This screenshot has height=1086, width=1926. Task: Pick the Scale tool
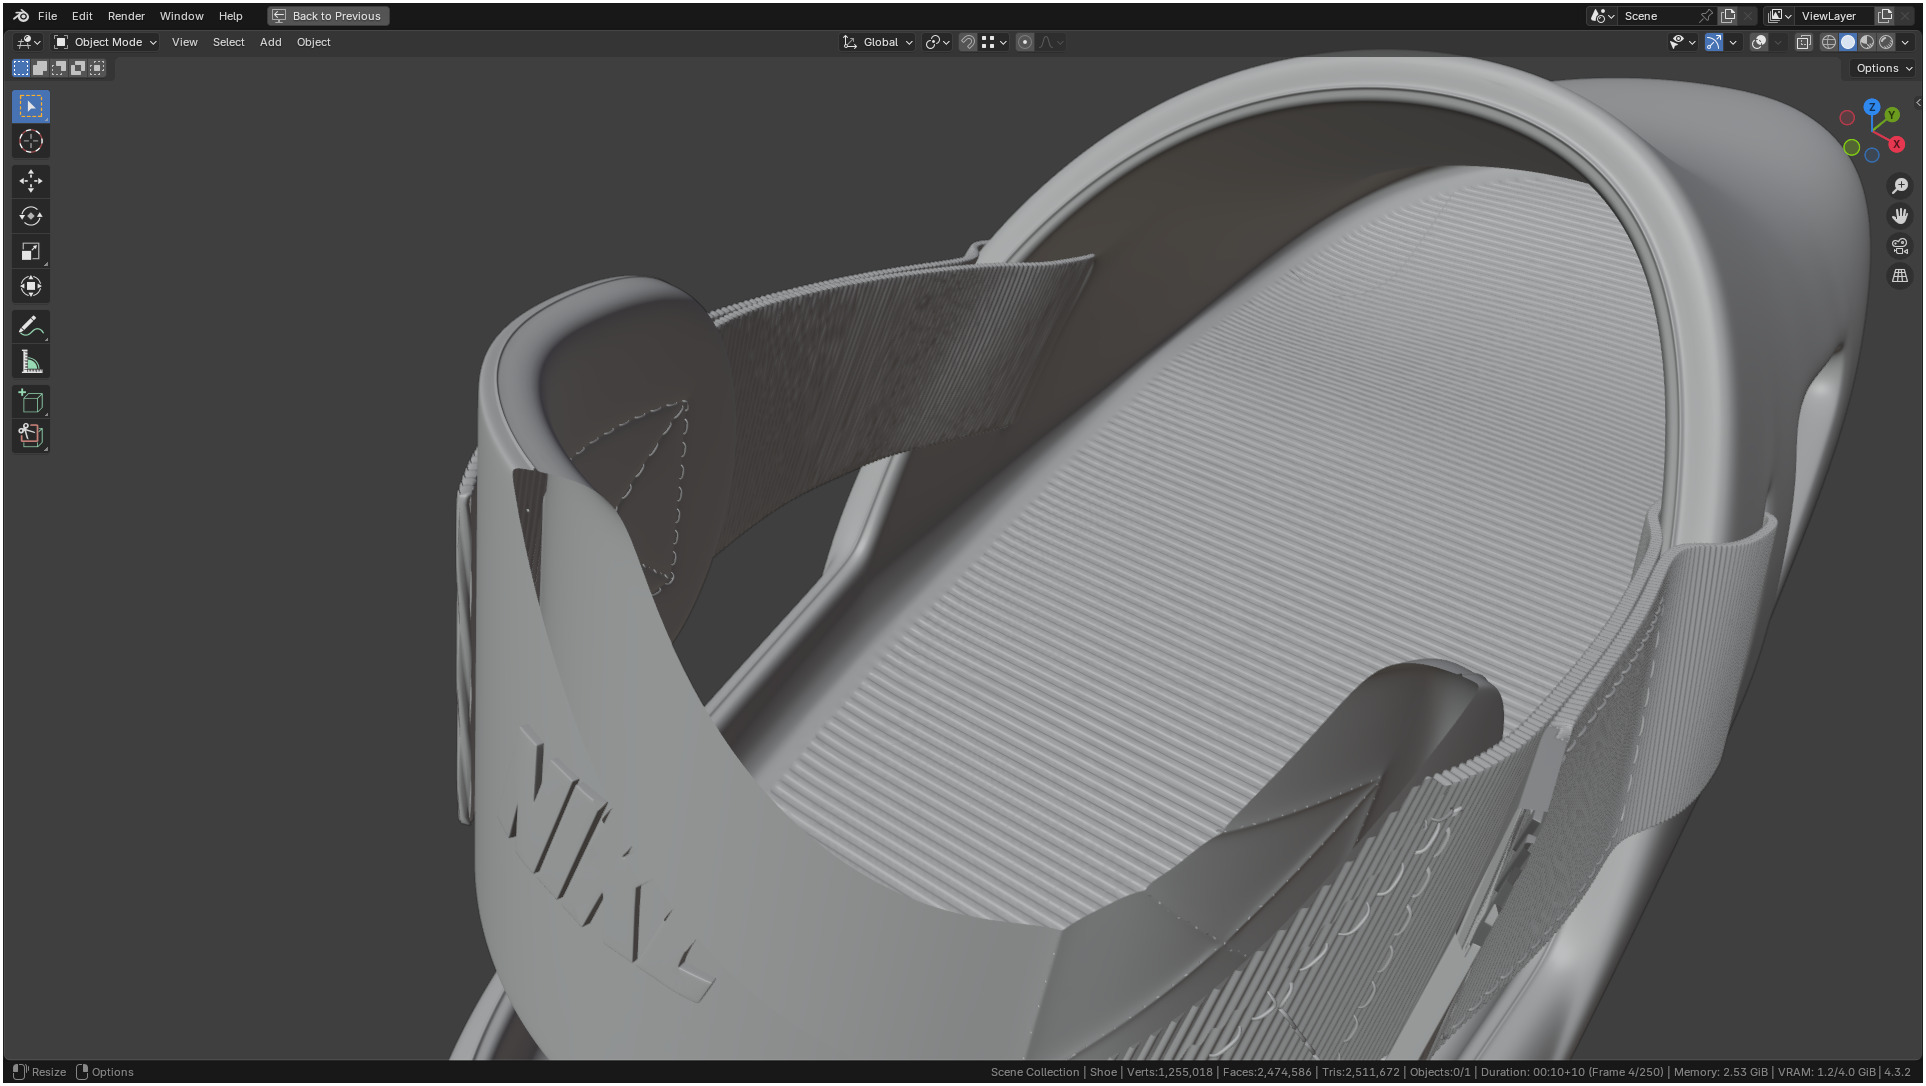31,251
